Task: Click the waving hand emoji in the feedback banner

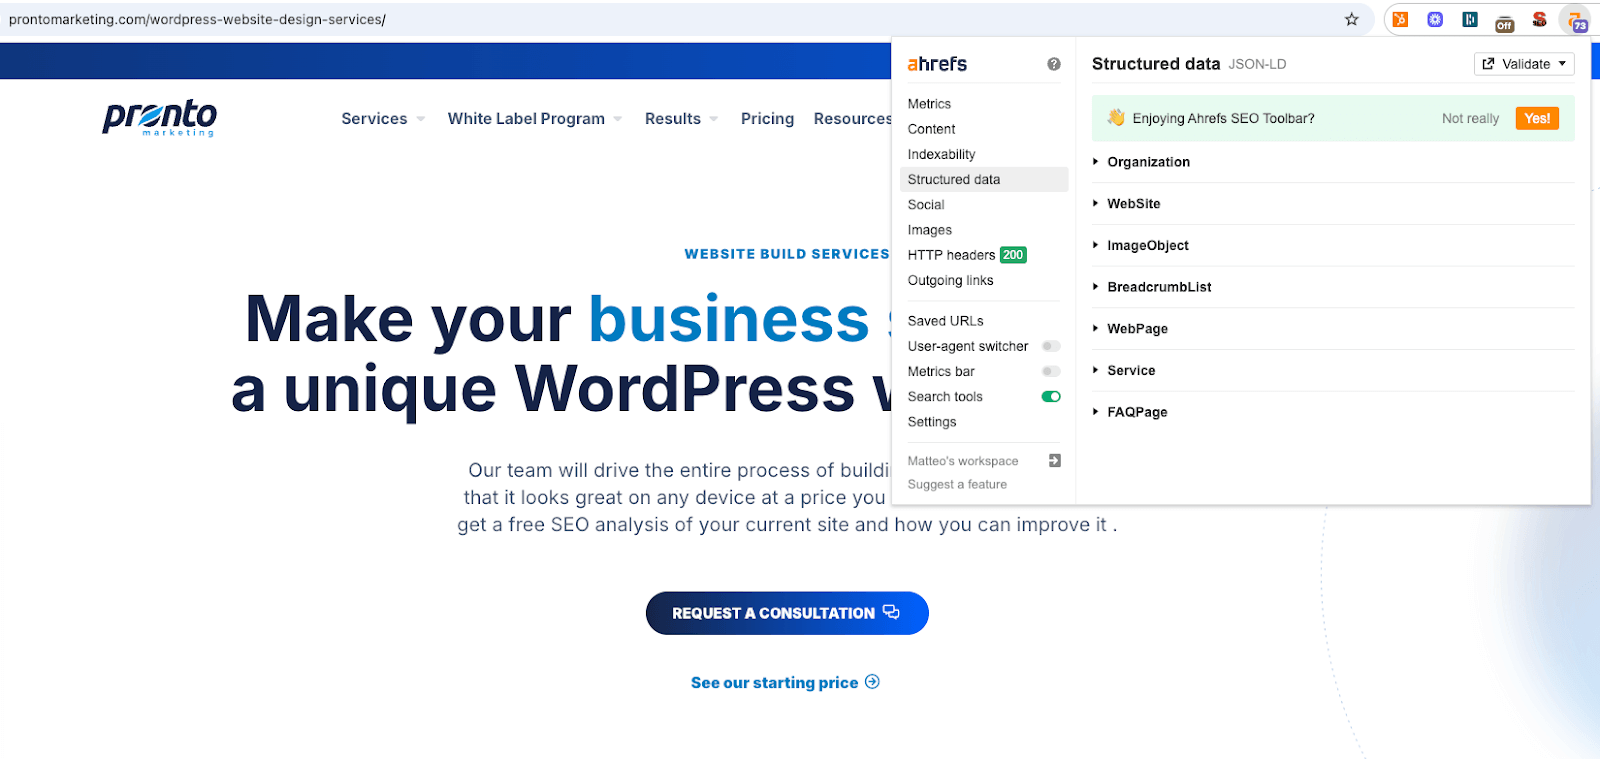Action: [1116, 118]
